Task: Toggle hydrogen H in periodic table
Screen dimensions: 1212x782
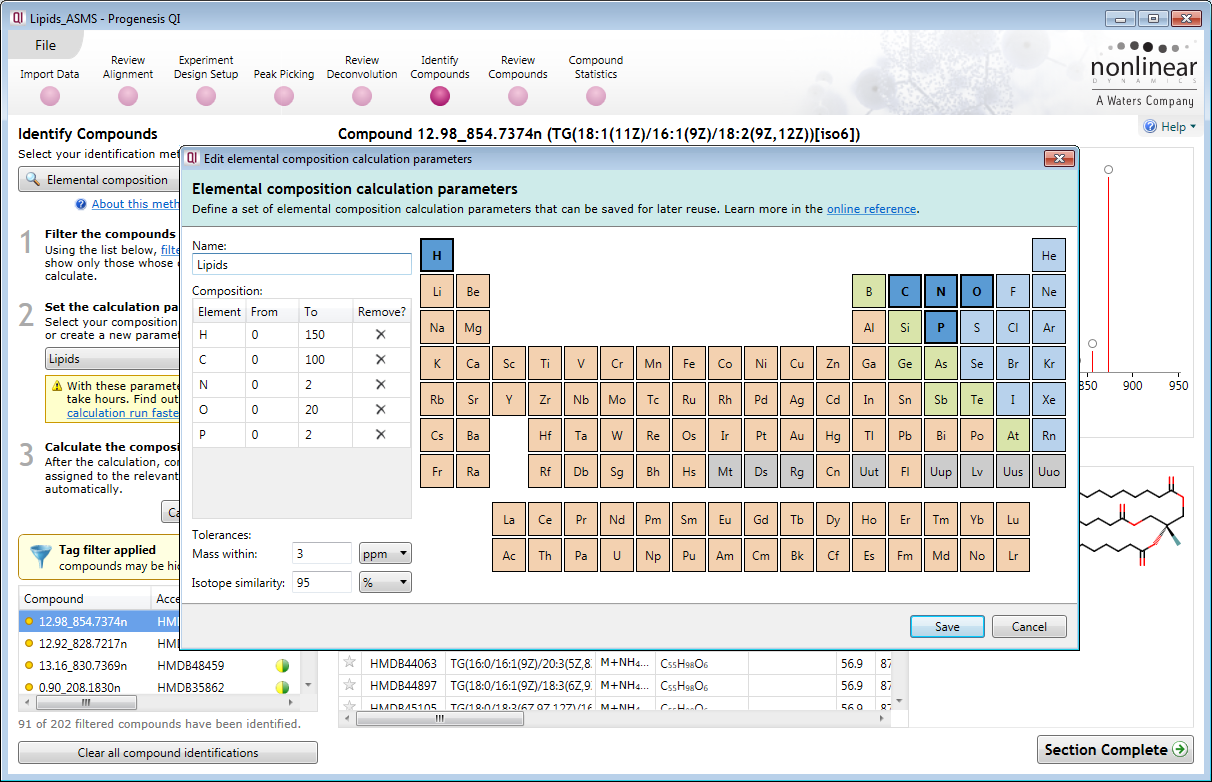Action: pos(437,255)
